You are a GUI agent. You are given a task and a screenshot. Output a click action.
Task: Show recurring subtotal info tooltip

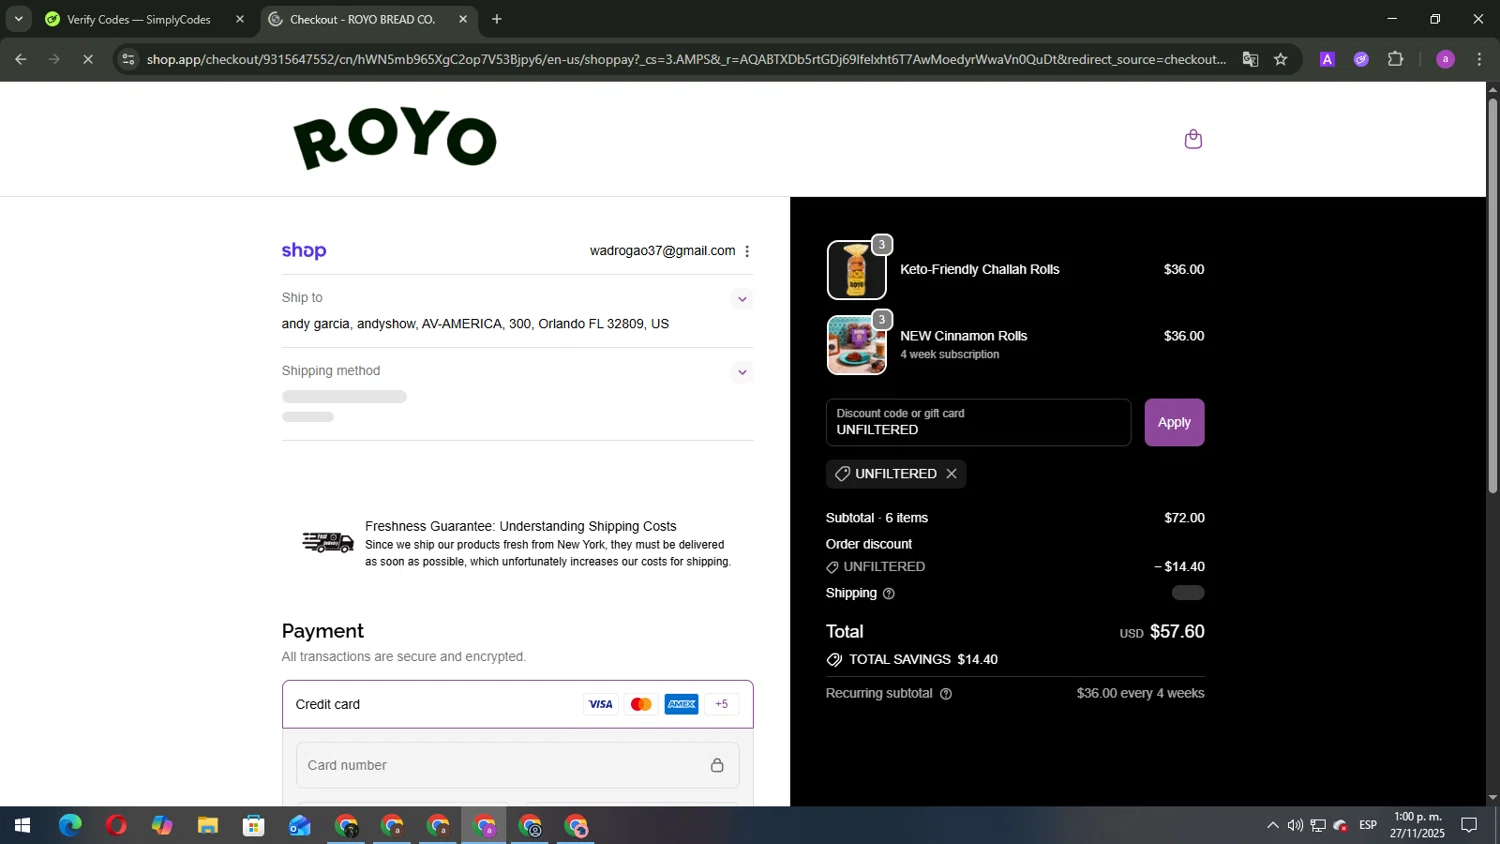click(946, 694)
